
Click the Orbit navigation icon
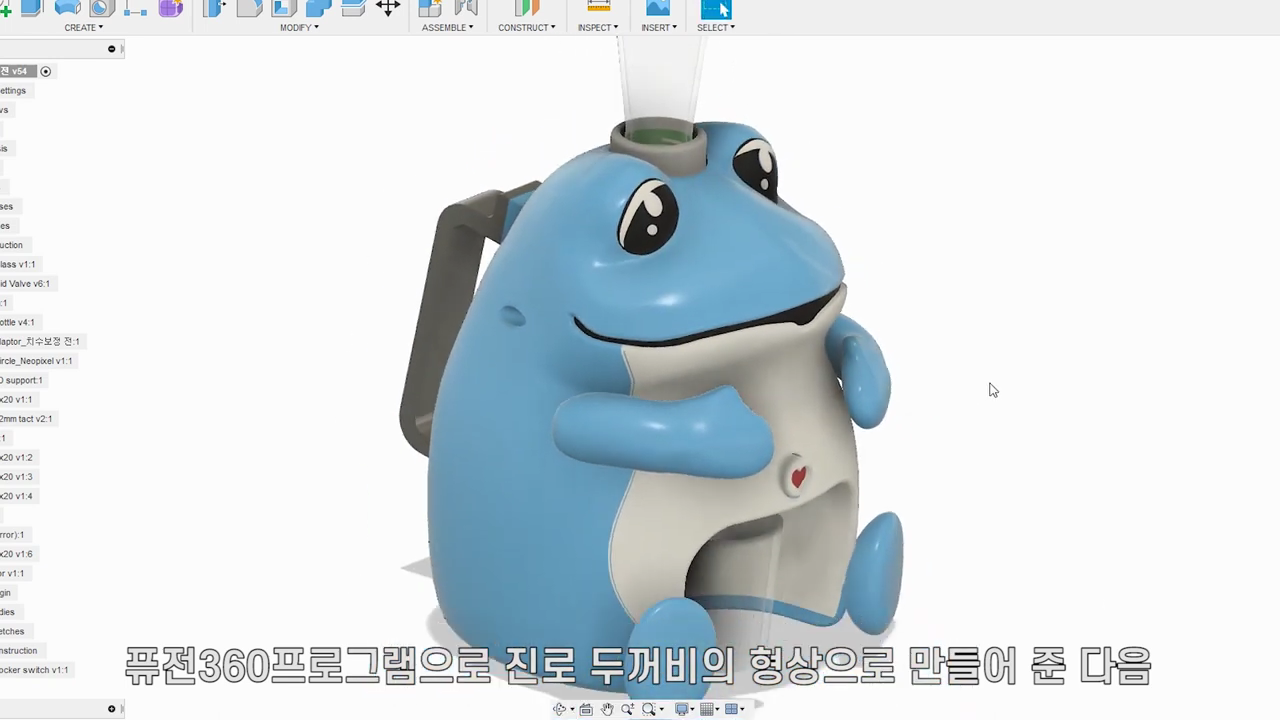559,709
